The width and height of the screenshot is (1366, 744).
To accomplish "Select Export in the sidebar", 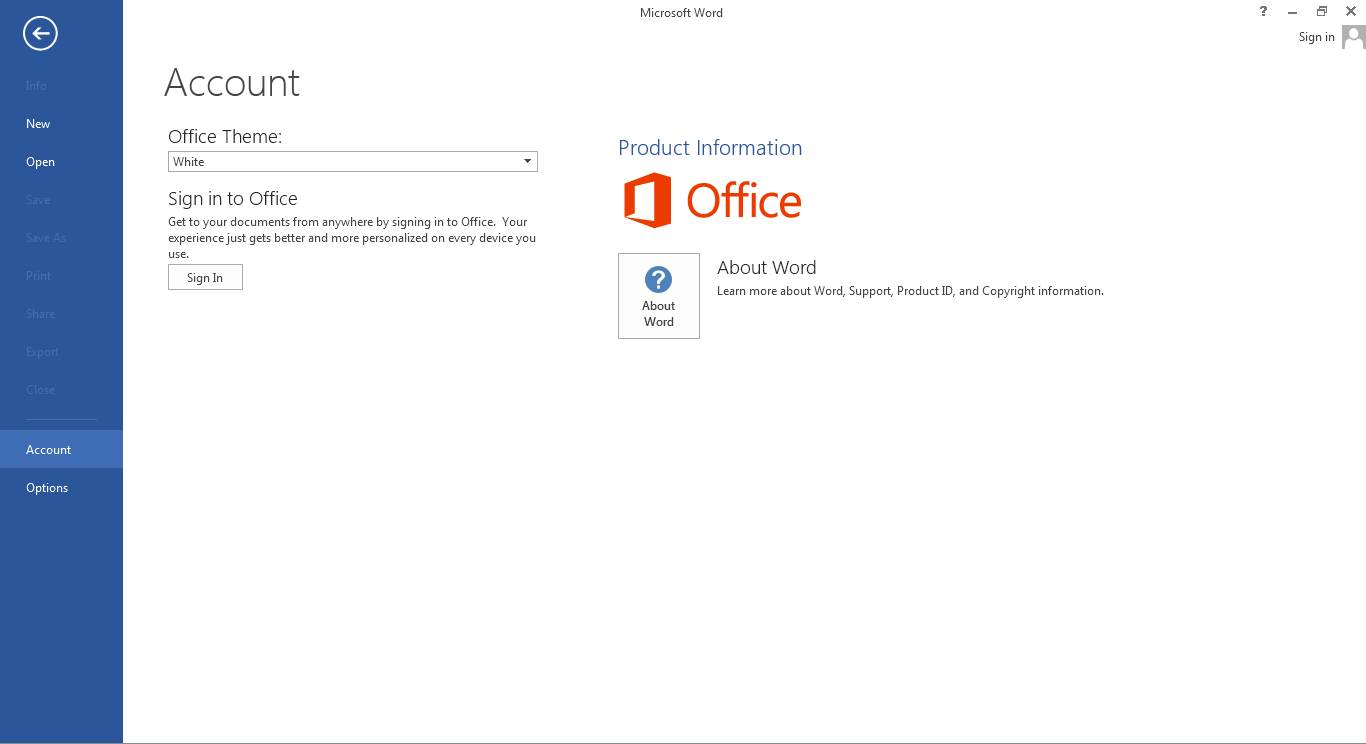I will click(x=61, y=352).
